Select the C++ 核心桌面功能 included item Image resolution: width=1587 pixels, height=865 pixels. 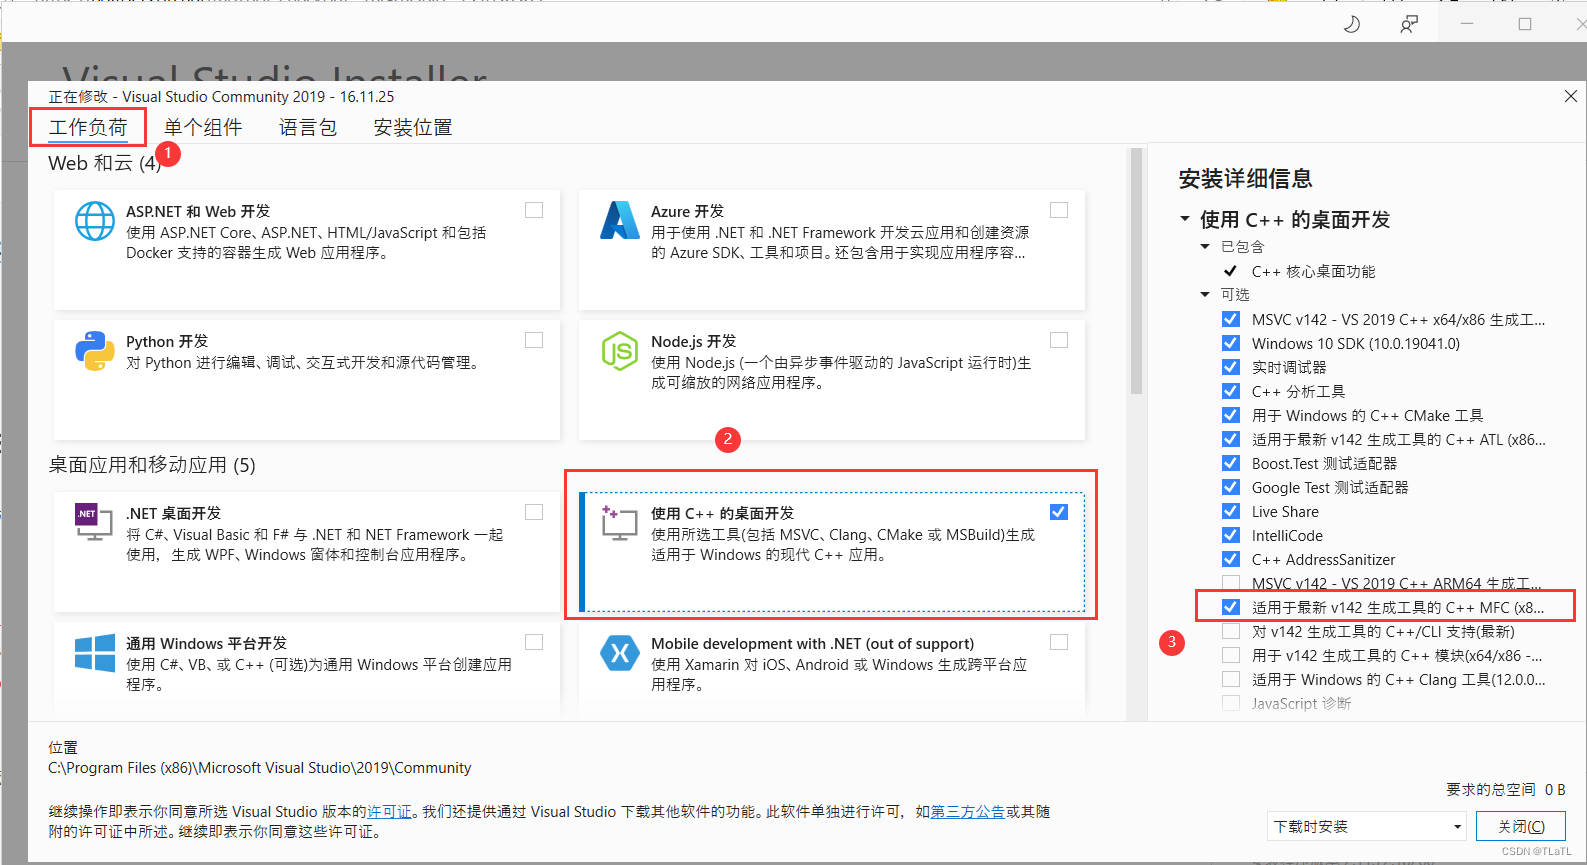[x=1313, y=271]
